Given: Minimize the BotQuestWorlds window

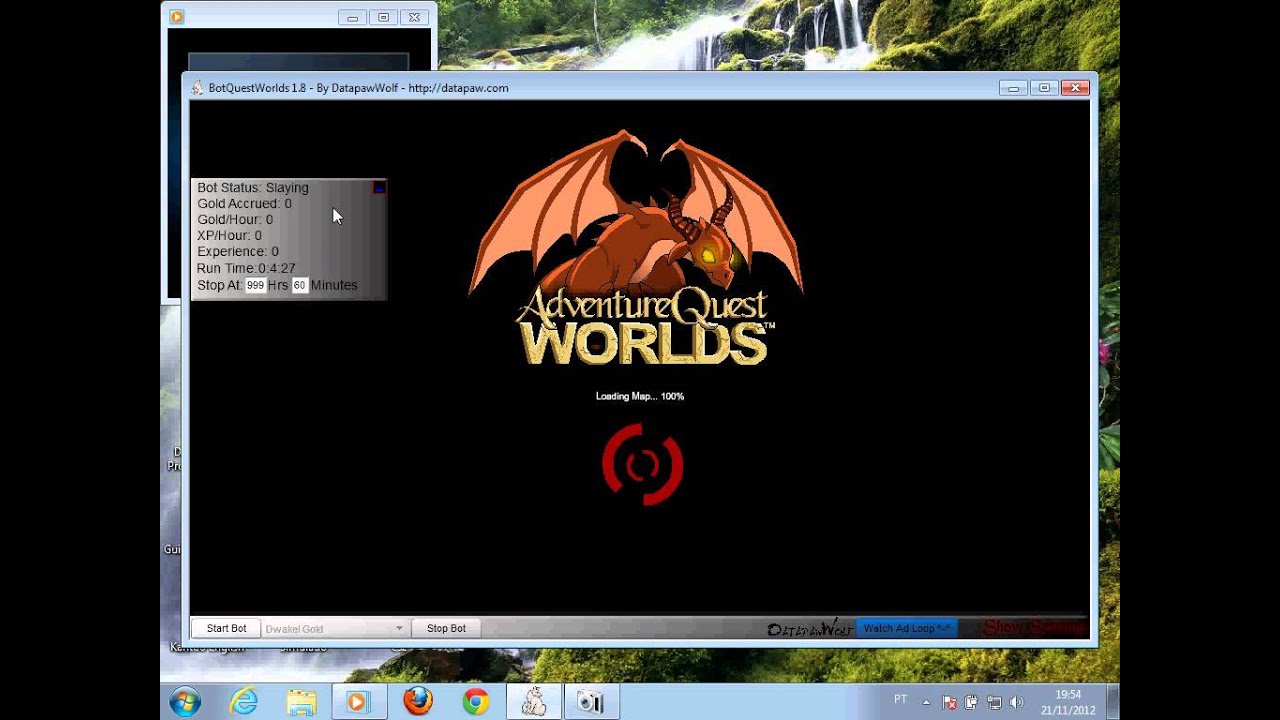Looking at the screenshot, I should [1013, 88].
